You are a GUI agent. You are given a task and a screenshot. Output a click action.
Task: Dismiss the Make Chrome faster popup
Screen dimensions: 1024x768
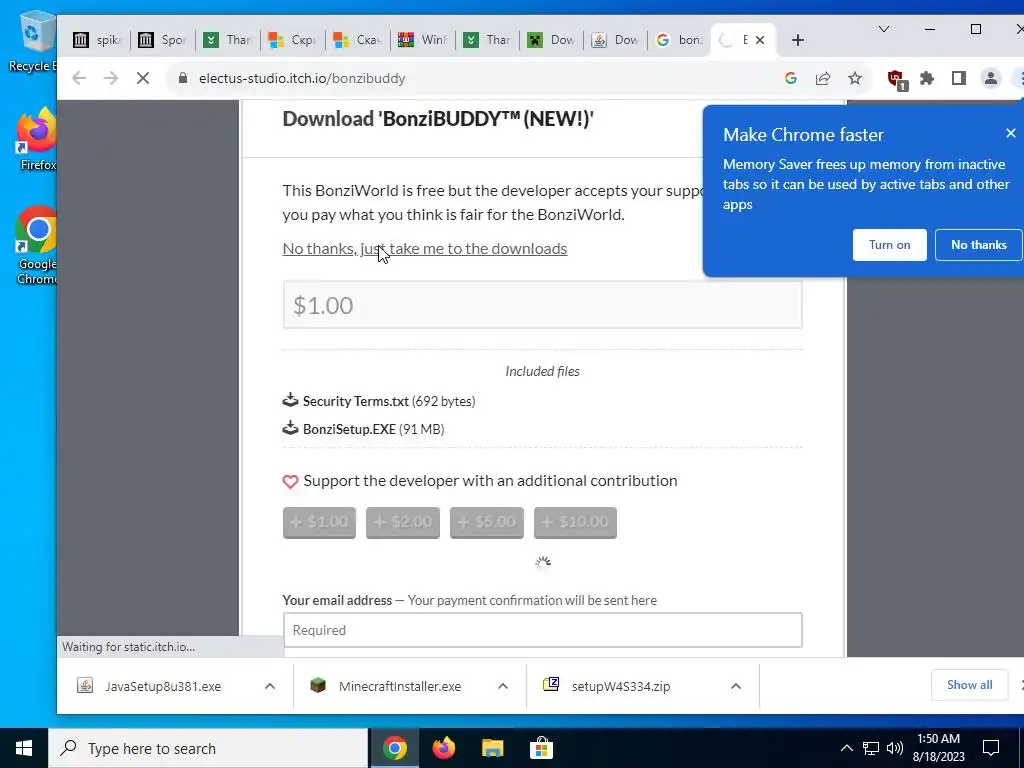pos(1010,133)
